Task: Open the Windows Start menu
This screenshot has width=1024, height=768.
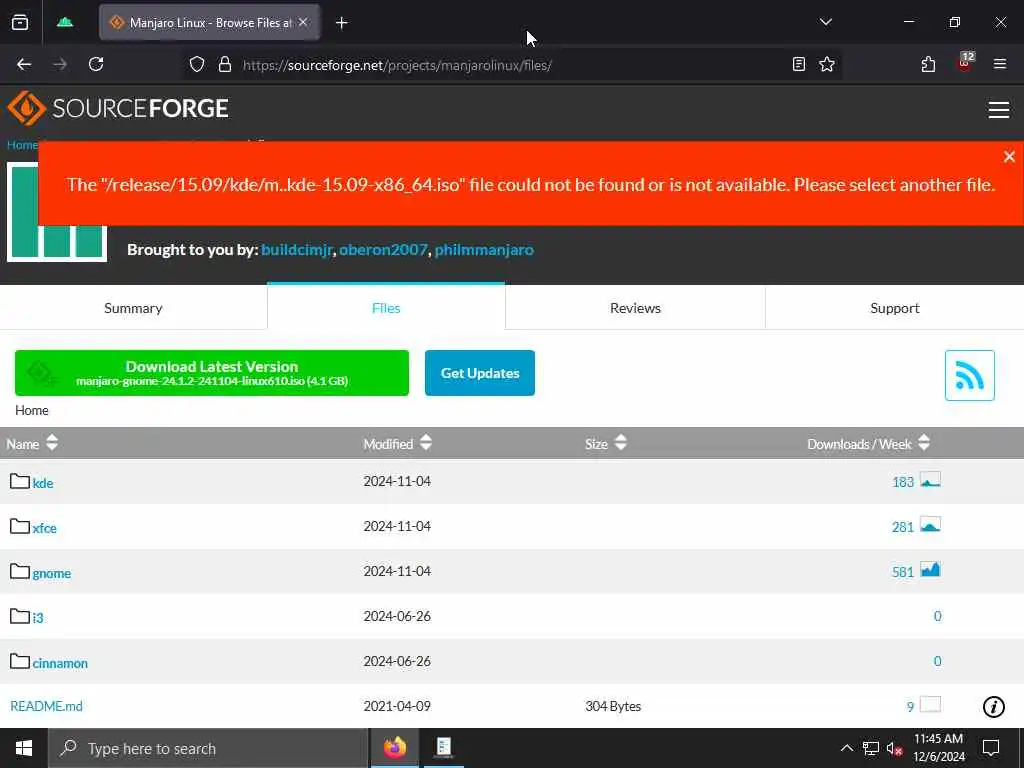Action: pos(24,748)
